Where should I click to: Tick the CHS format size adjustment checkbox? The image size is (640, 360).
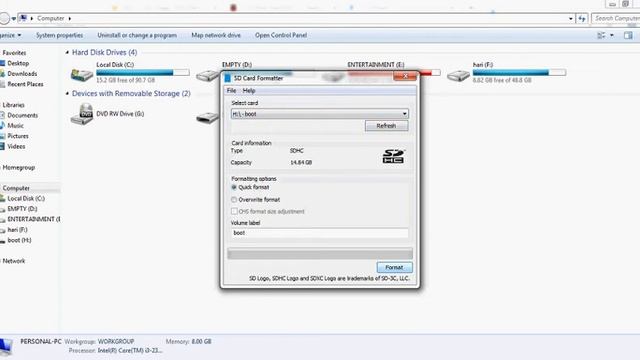point(234,211)
